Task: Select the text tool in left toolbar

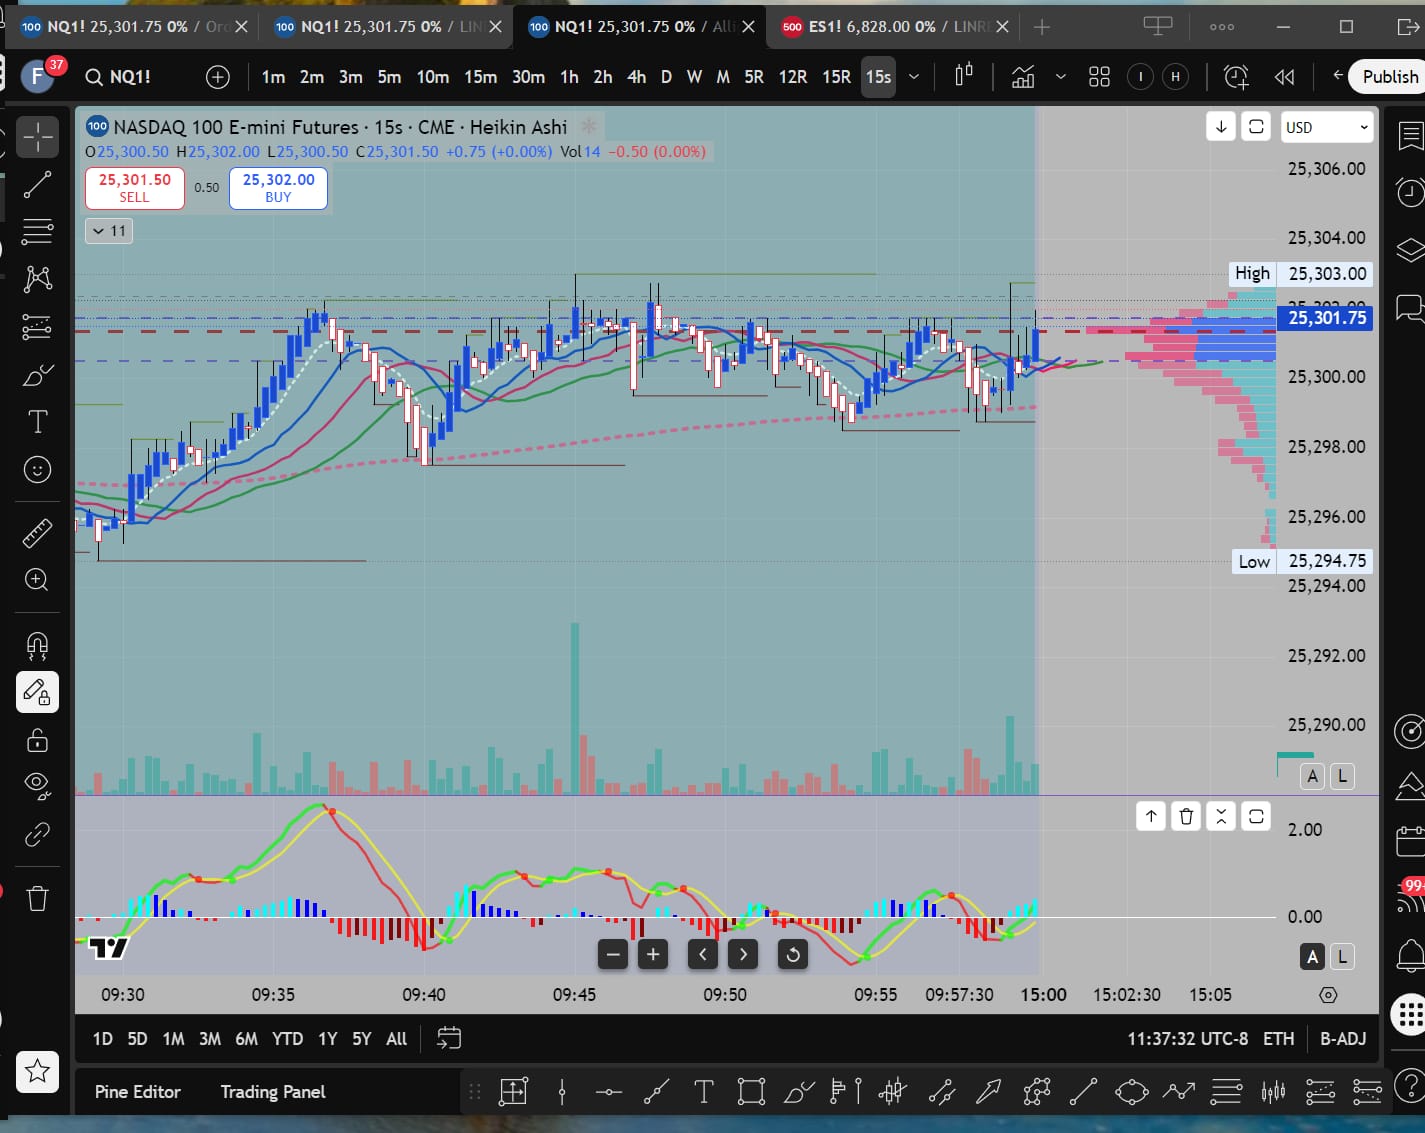Action: 38,422
